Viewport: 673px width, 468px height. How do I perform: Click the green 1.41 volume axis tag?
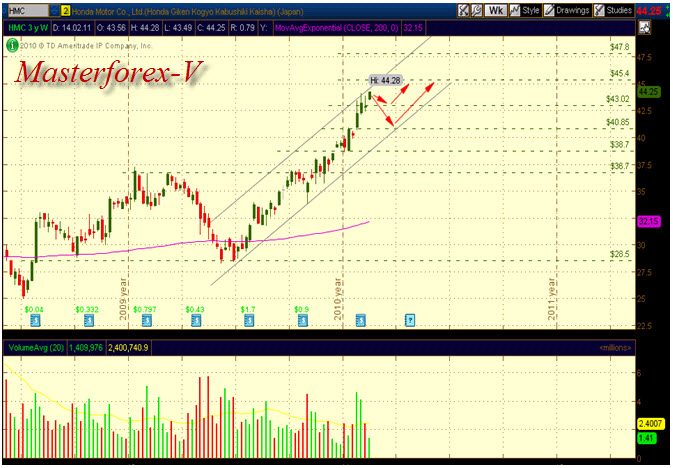[646, 438]
